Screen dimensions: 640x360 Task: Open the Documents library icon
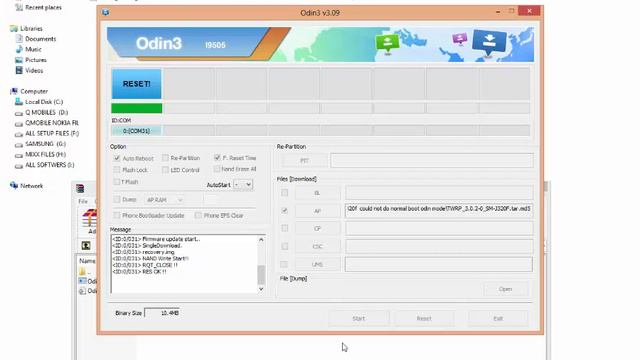coord(19,39)
